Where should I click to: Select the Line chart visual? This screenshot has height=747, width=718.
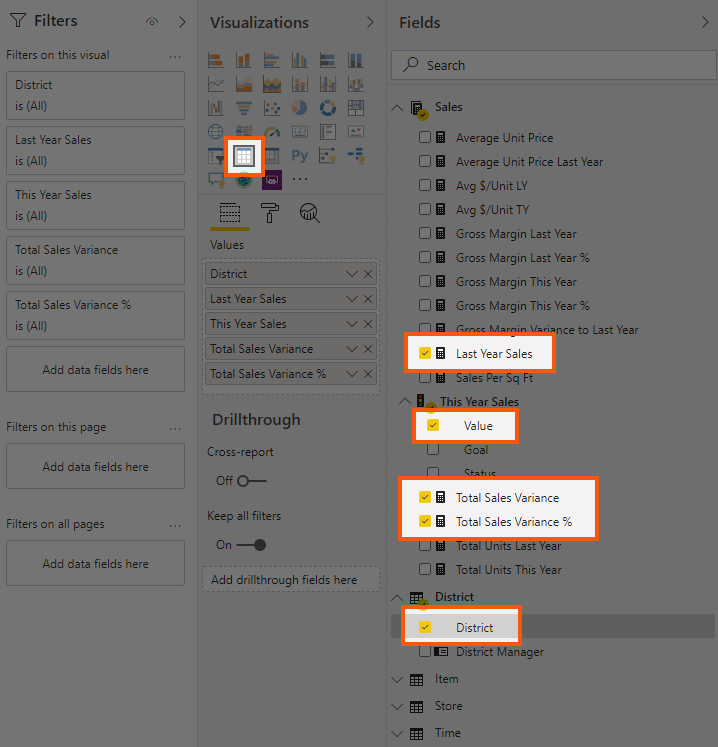tap(216, 84)
